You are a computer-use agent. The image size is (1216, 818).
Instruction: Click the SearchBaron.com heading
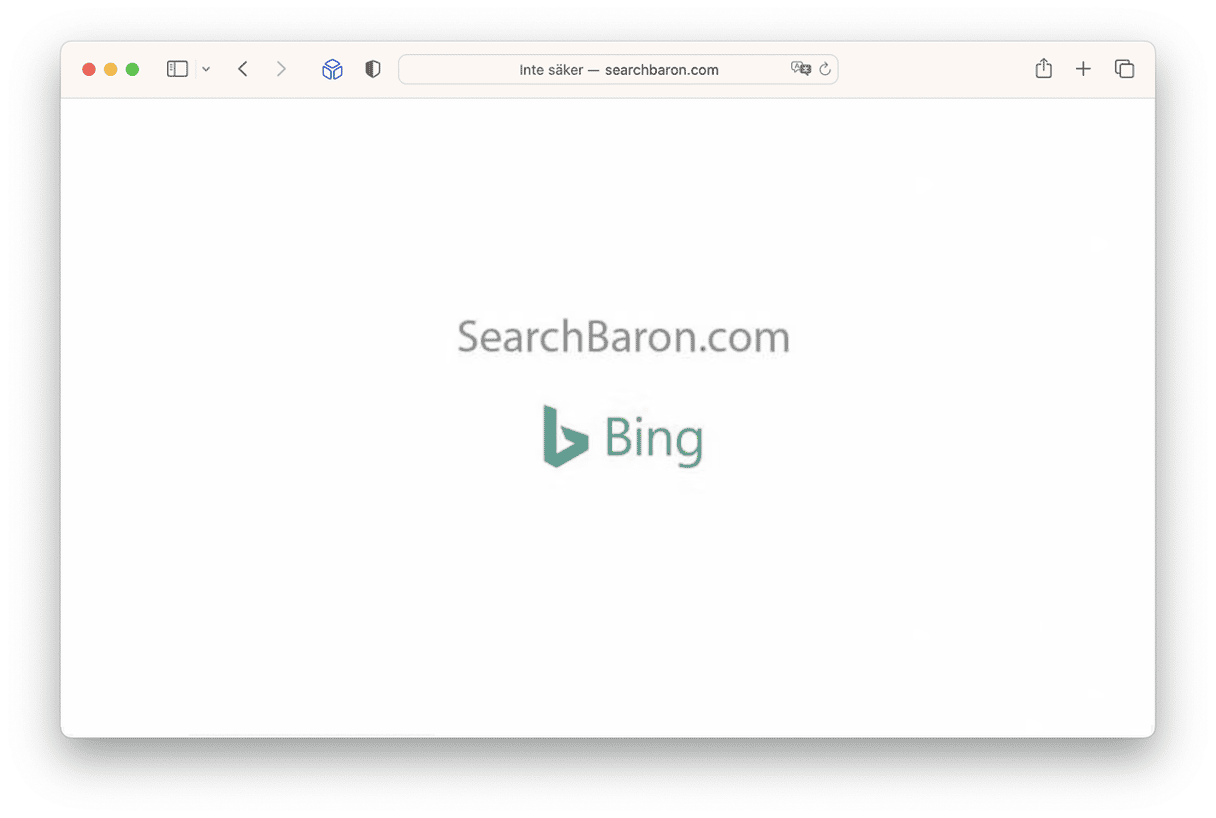click(x=623, y=337)
